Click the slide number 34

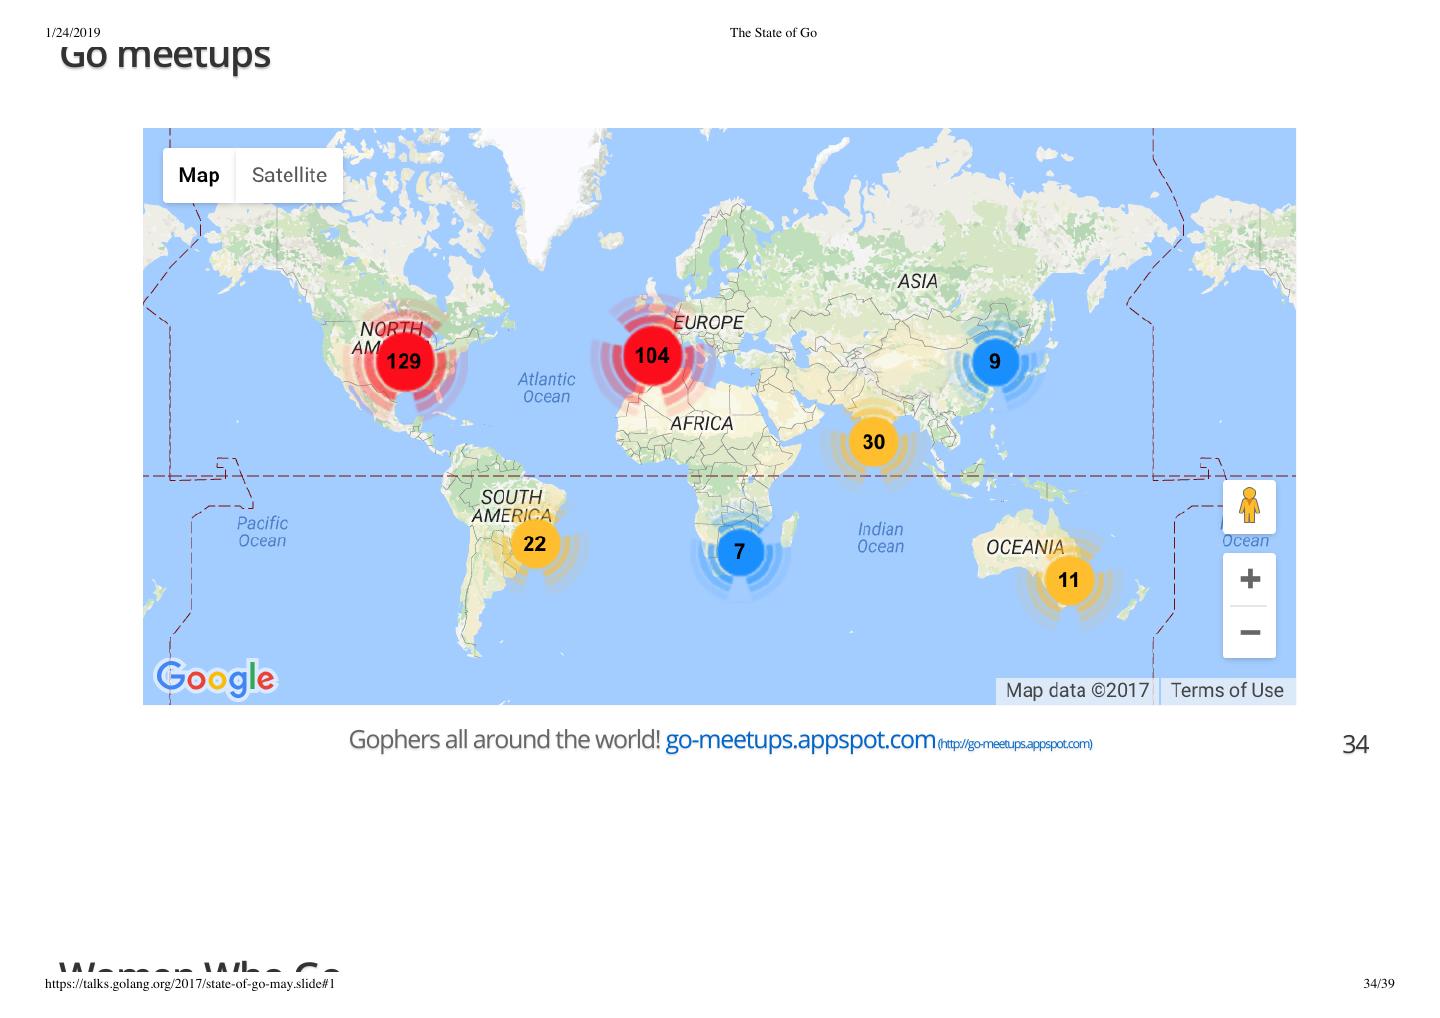point(1355,744)
